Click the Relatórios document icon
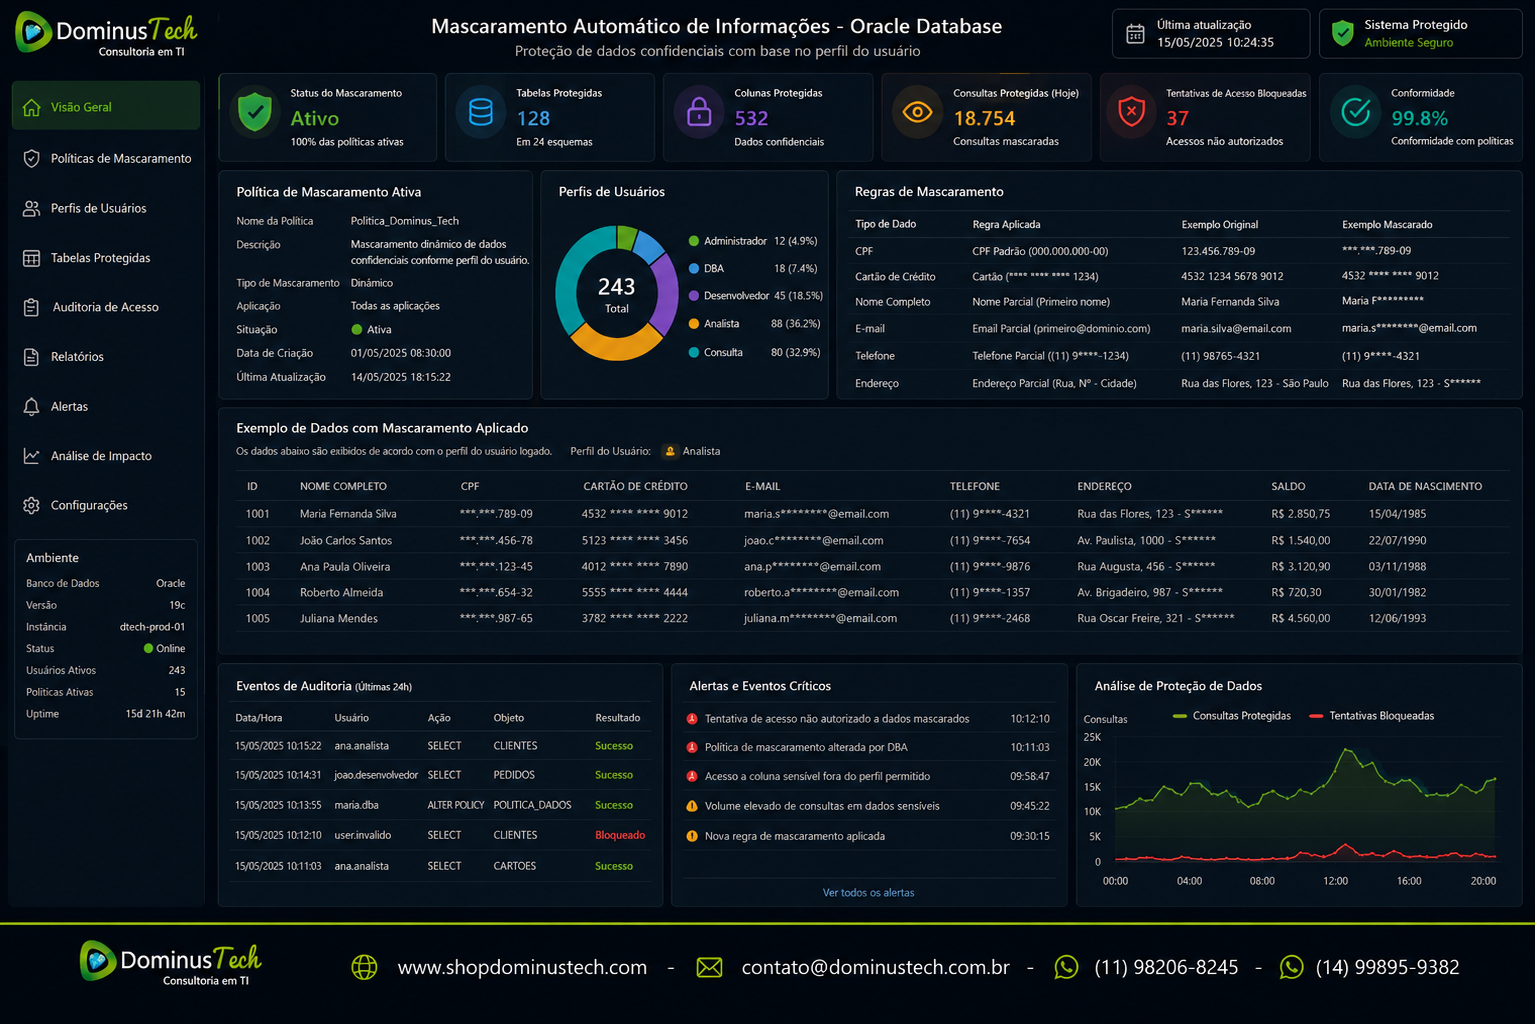 pyautogui.click(x=32, y=357)
